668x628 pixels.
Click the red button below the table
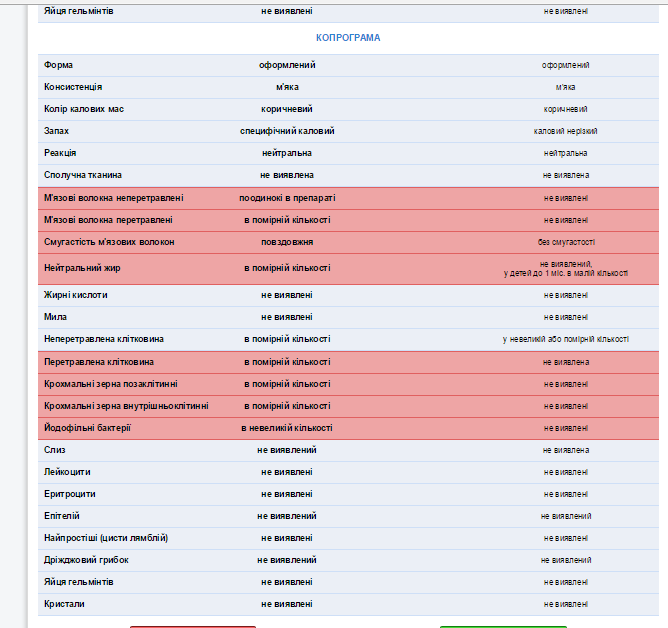192,625
